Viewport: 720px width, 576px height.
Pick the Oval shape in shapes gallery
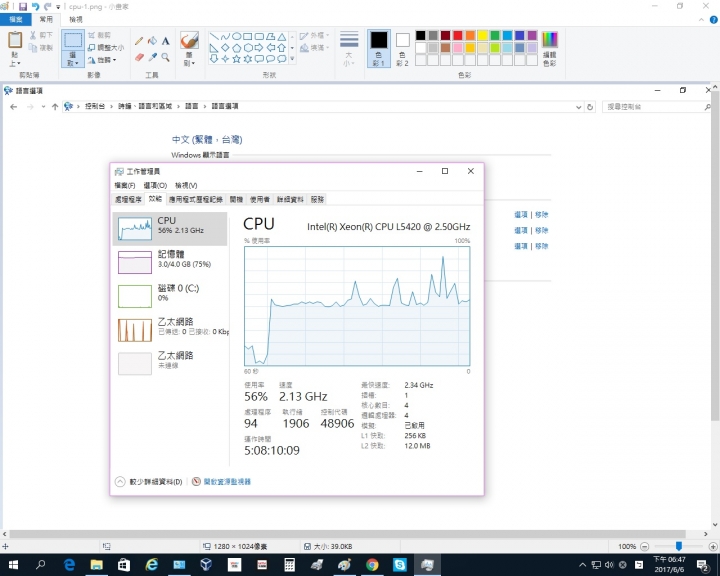tap(236, 37)
